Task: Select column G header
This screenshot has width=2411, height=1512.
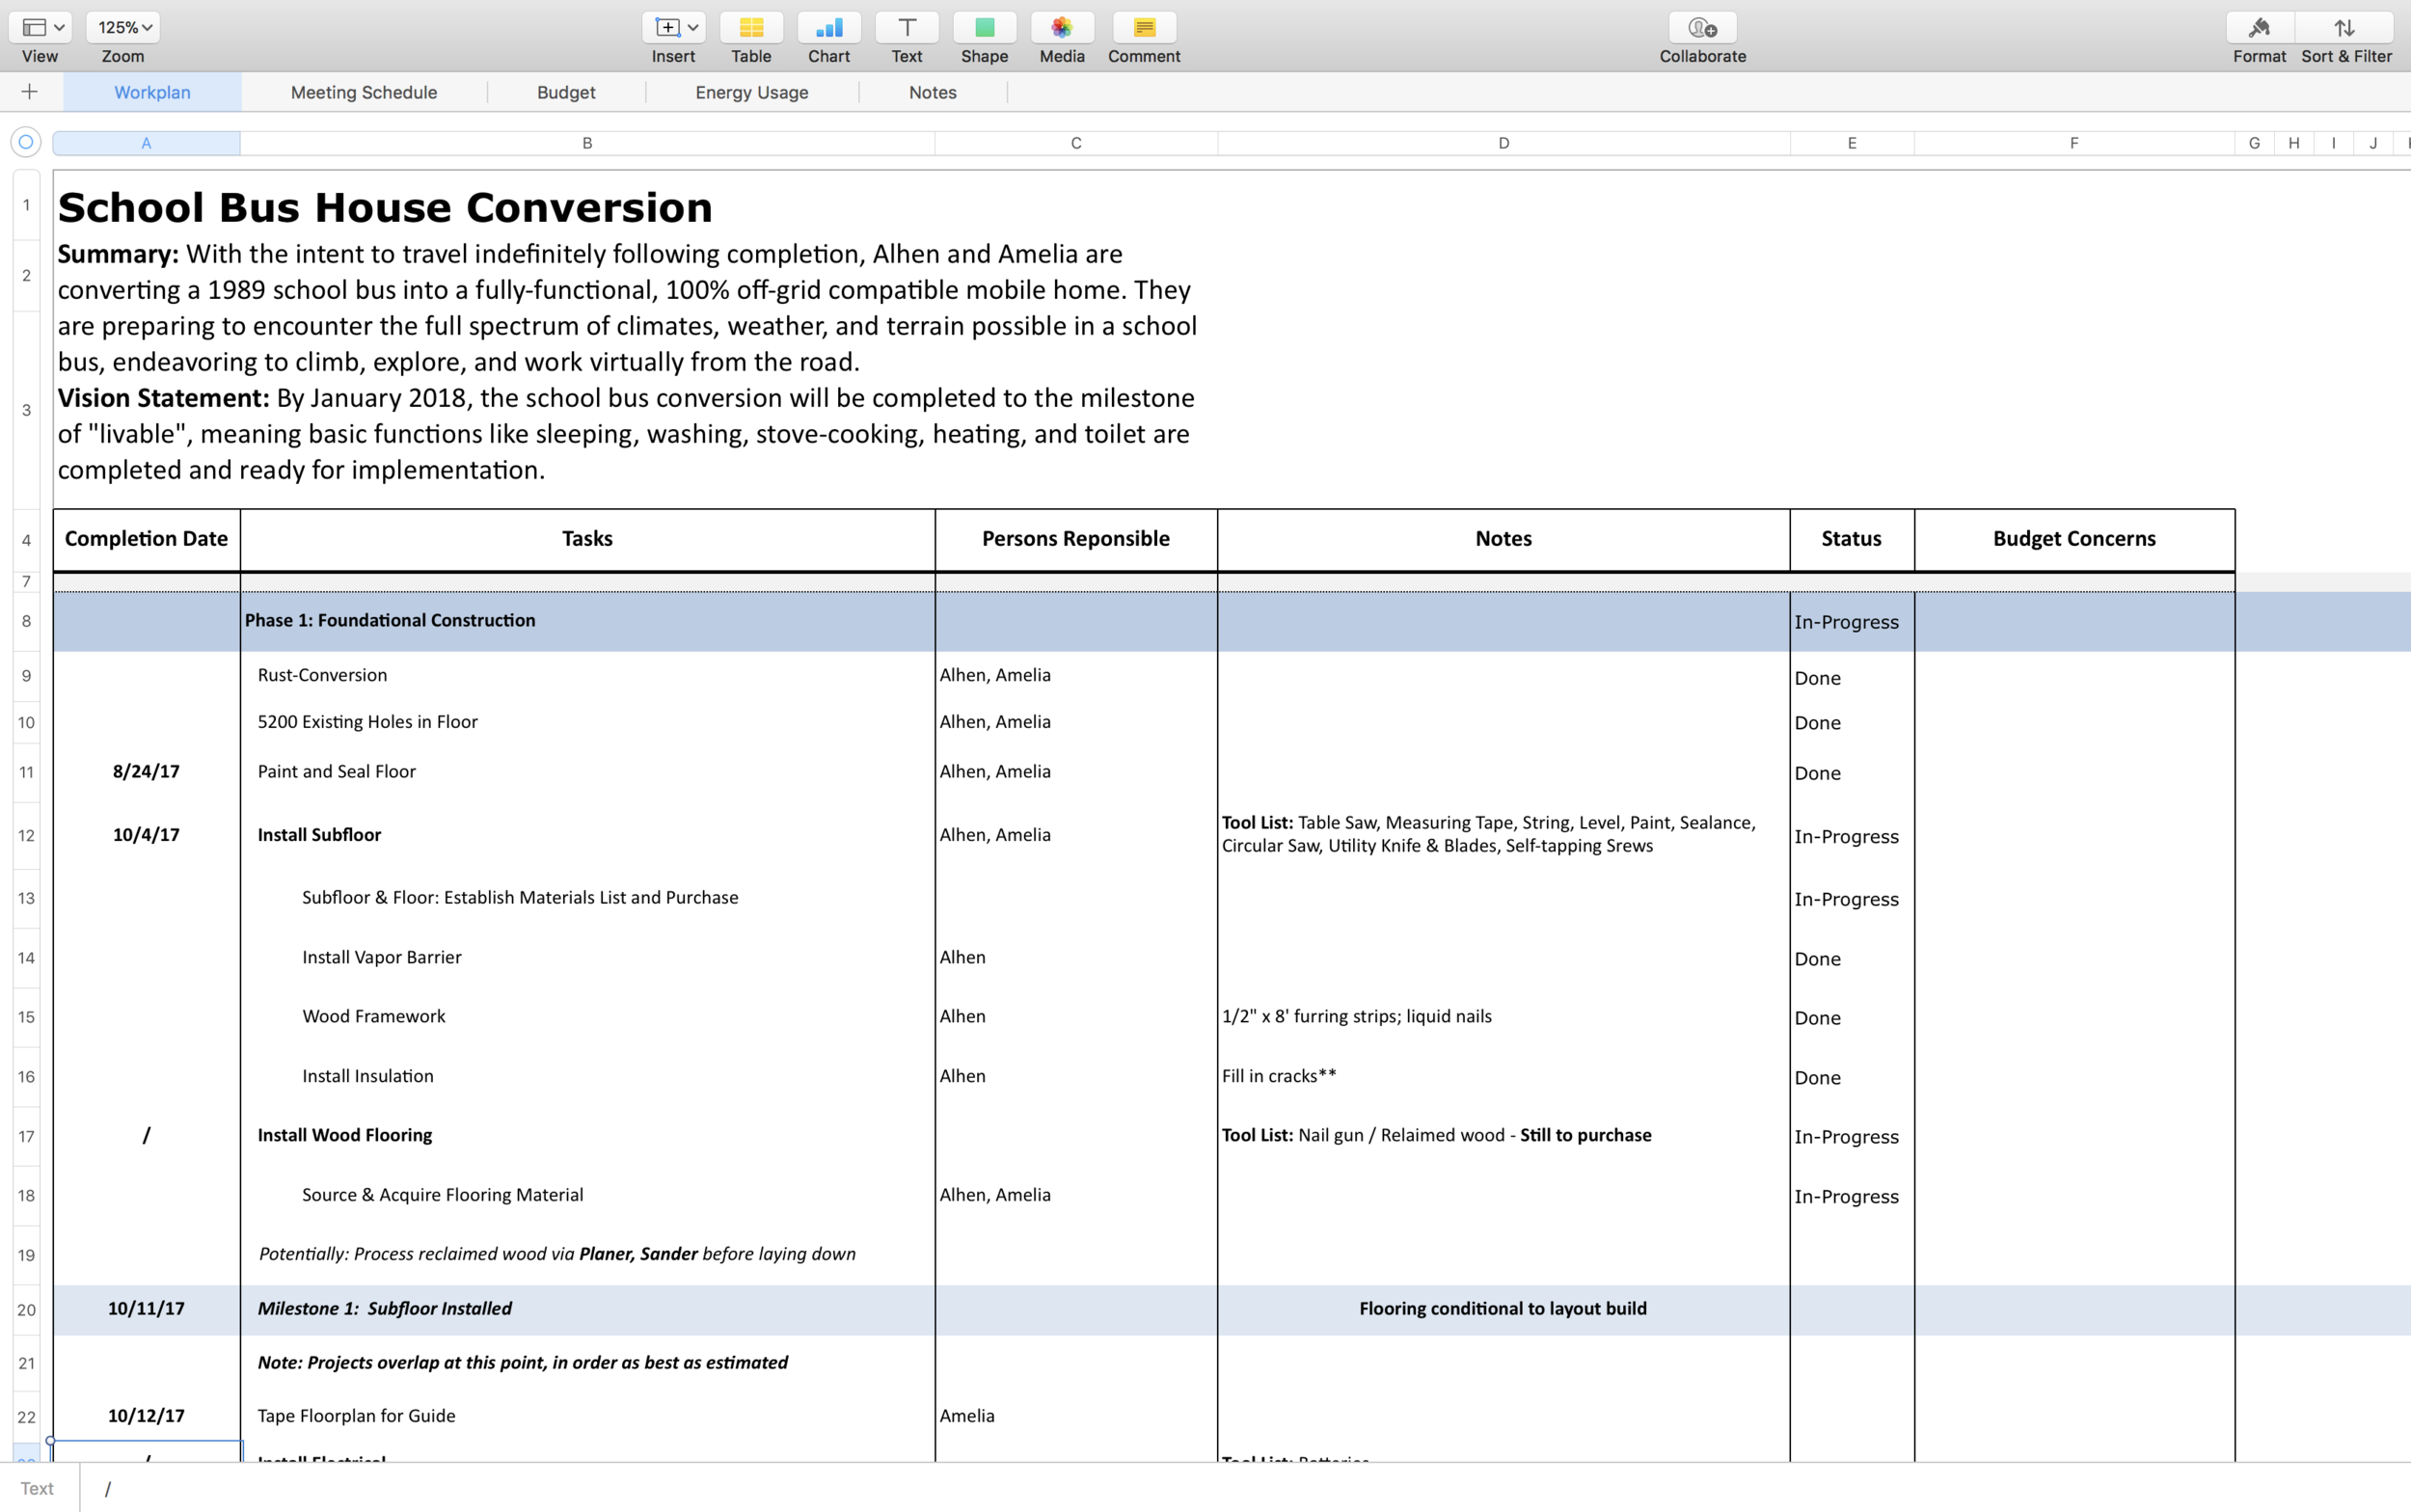Action: pos(2254,143)
